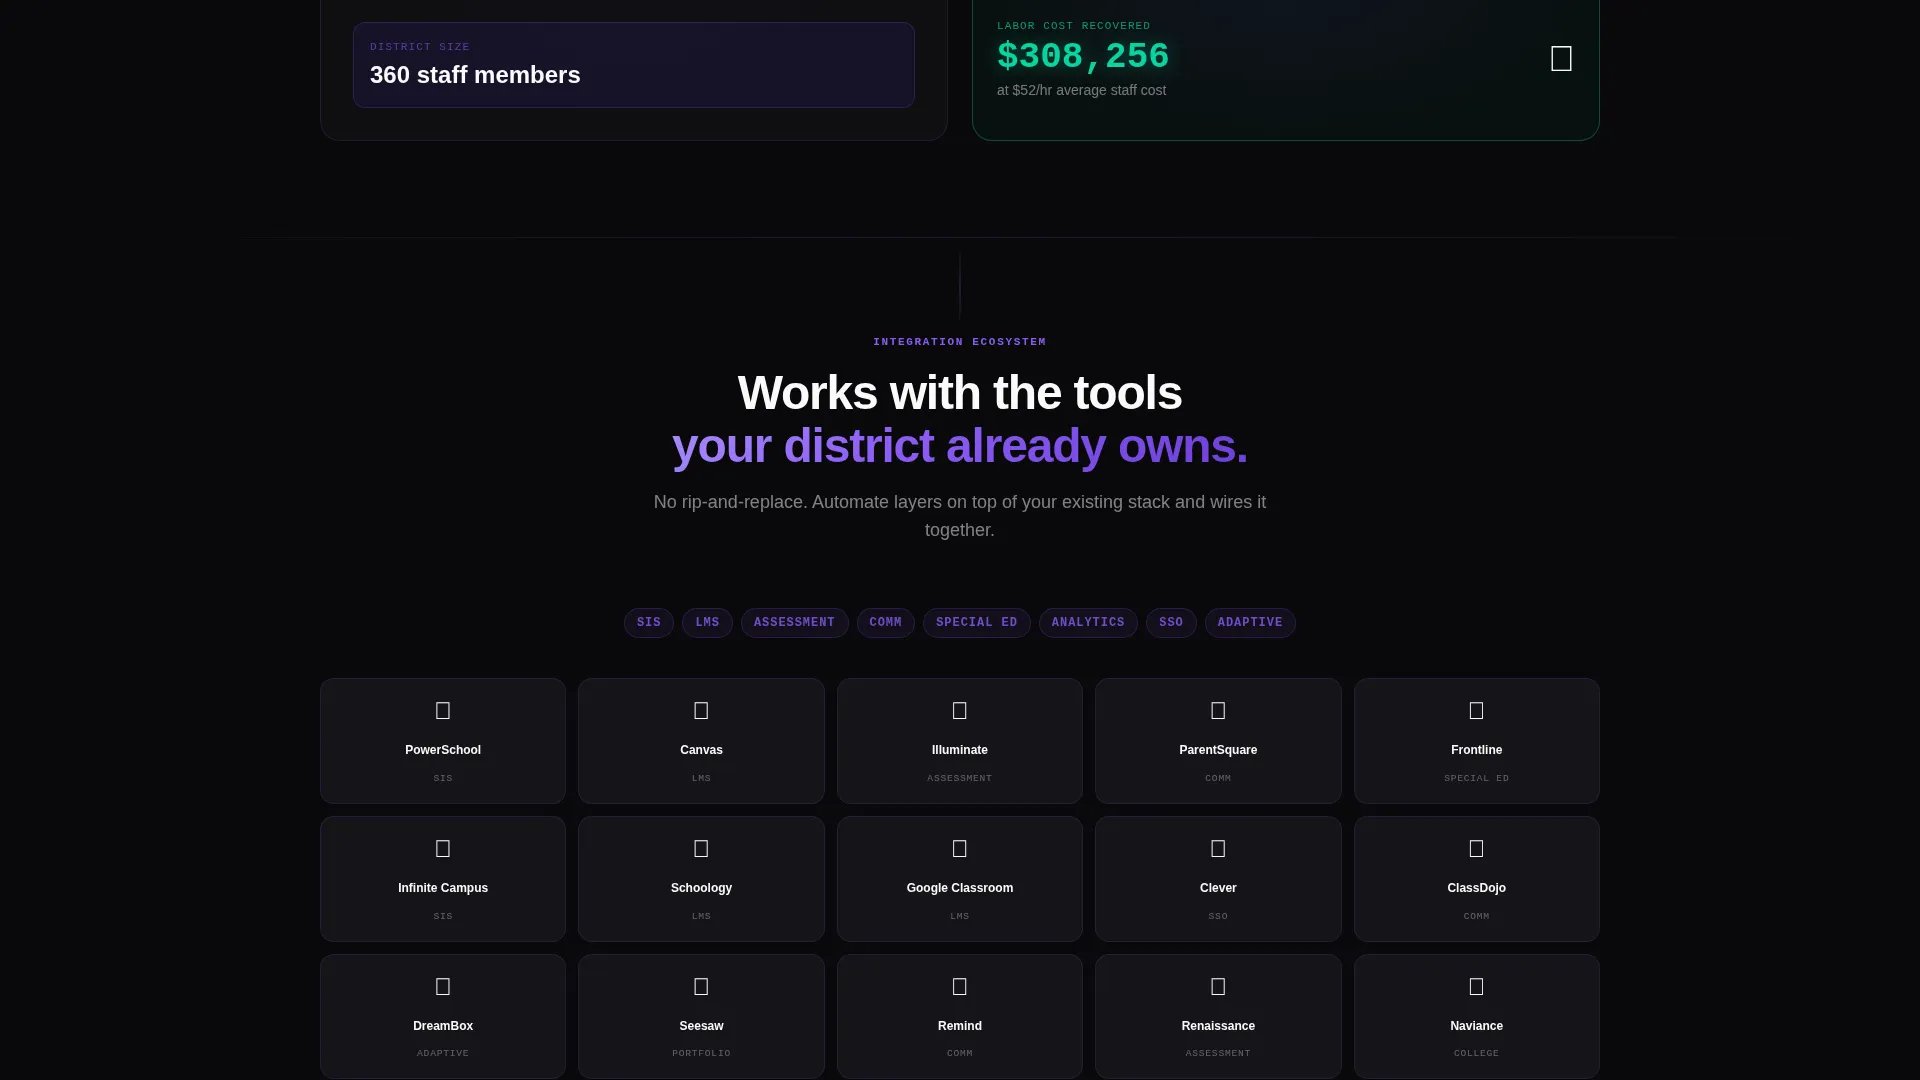The height and width of the screenshot is (1080, 1920).
Task: Click the Frontline card name
Action: pos(1476,750)
